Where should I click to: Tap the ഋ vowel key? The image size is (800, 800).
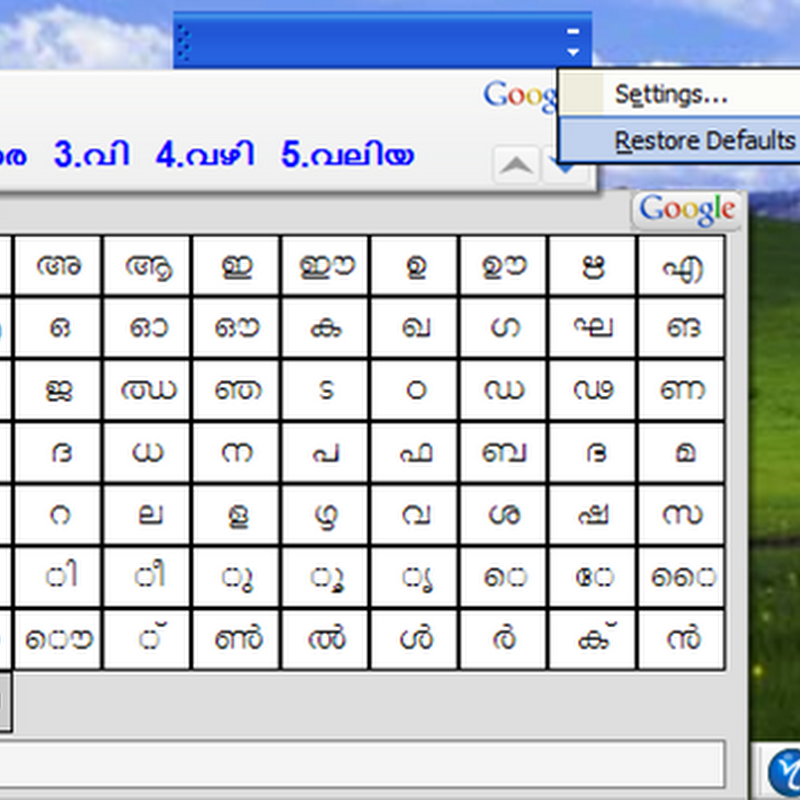click(592, 265)
